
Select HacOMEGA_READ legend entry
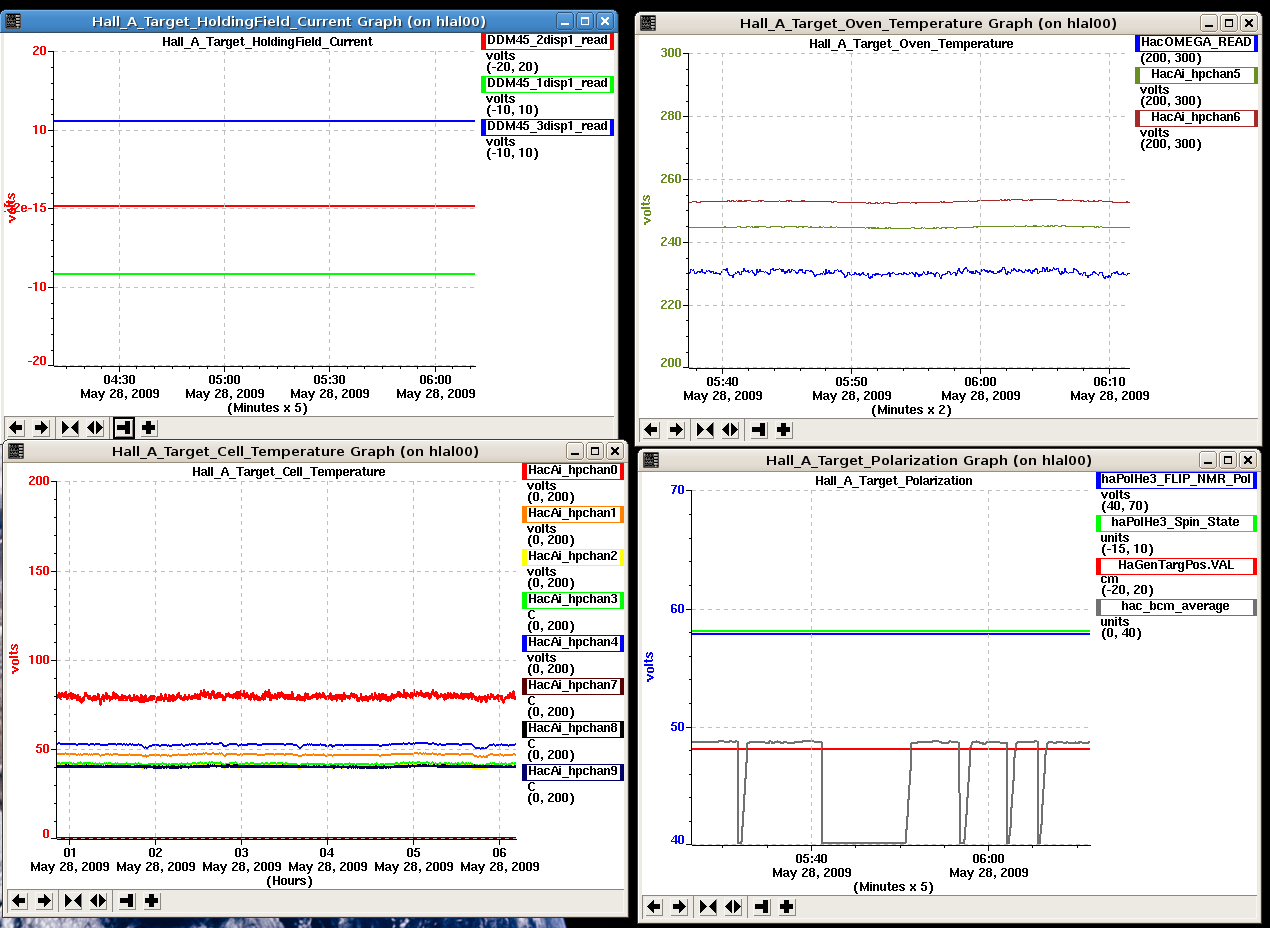point(1196,43)
